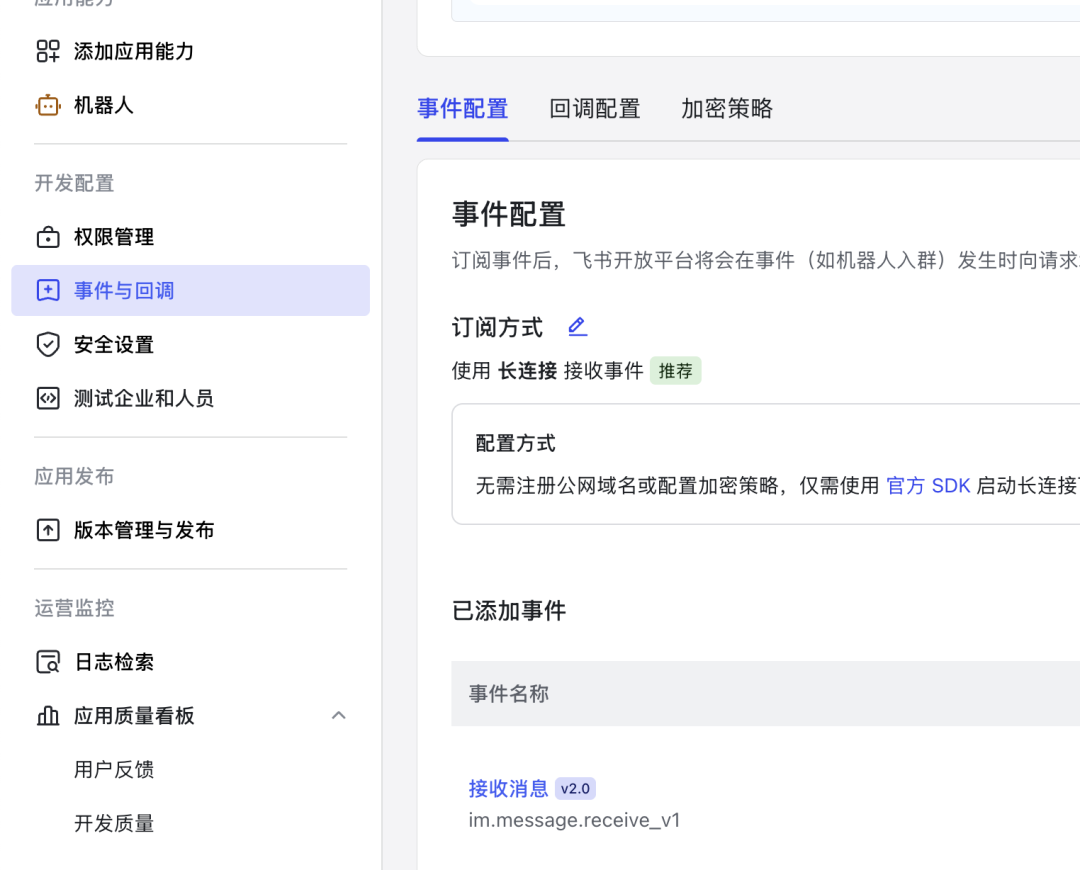Click the 添加应用能力 sidebar icon

47,50
